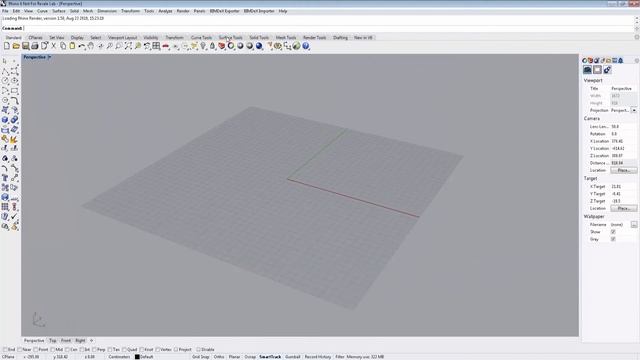The image size is (640, 360).
Task: Toggle Osnap in the status bar
Action: tap(250, 357)
